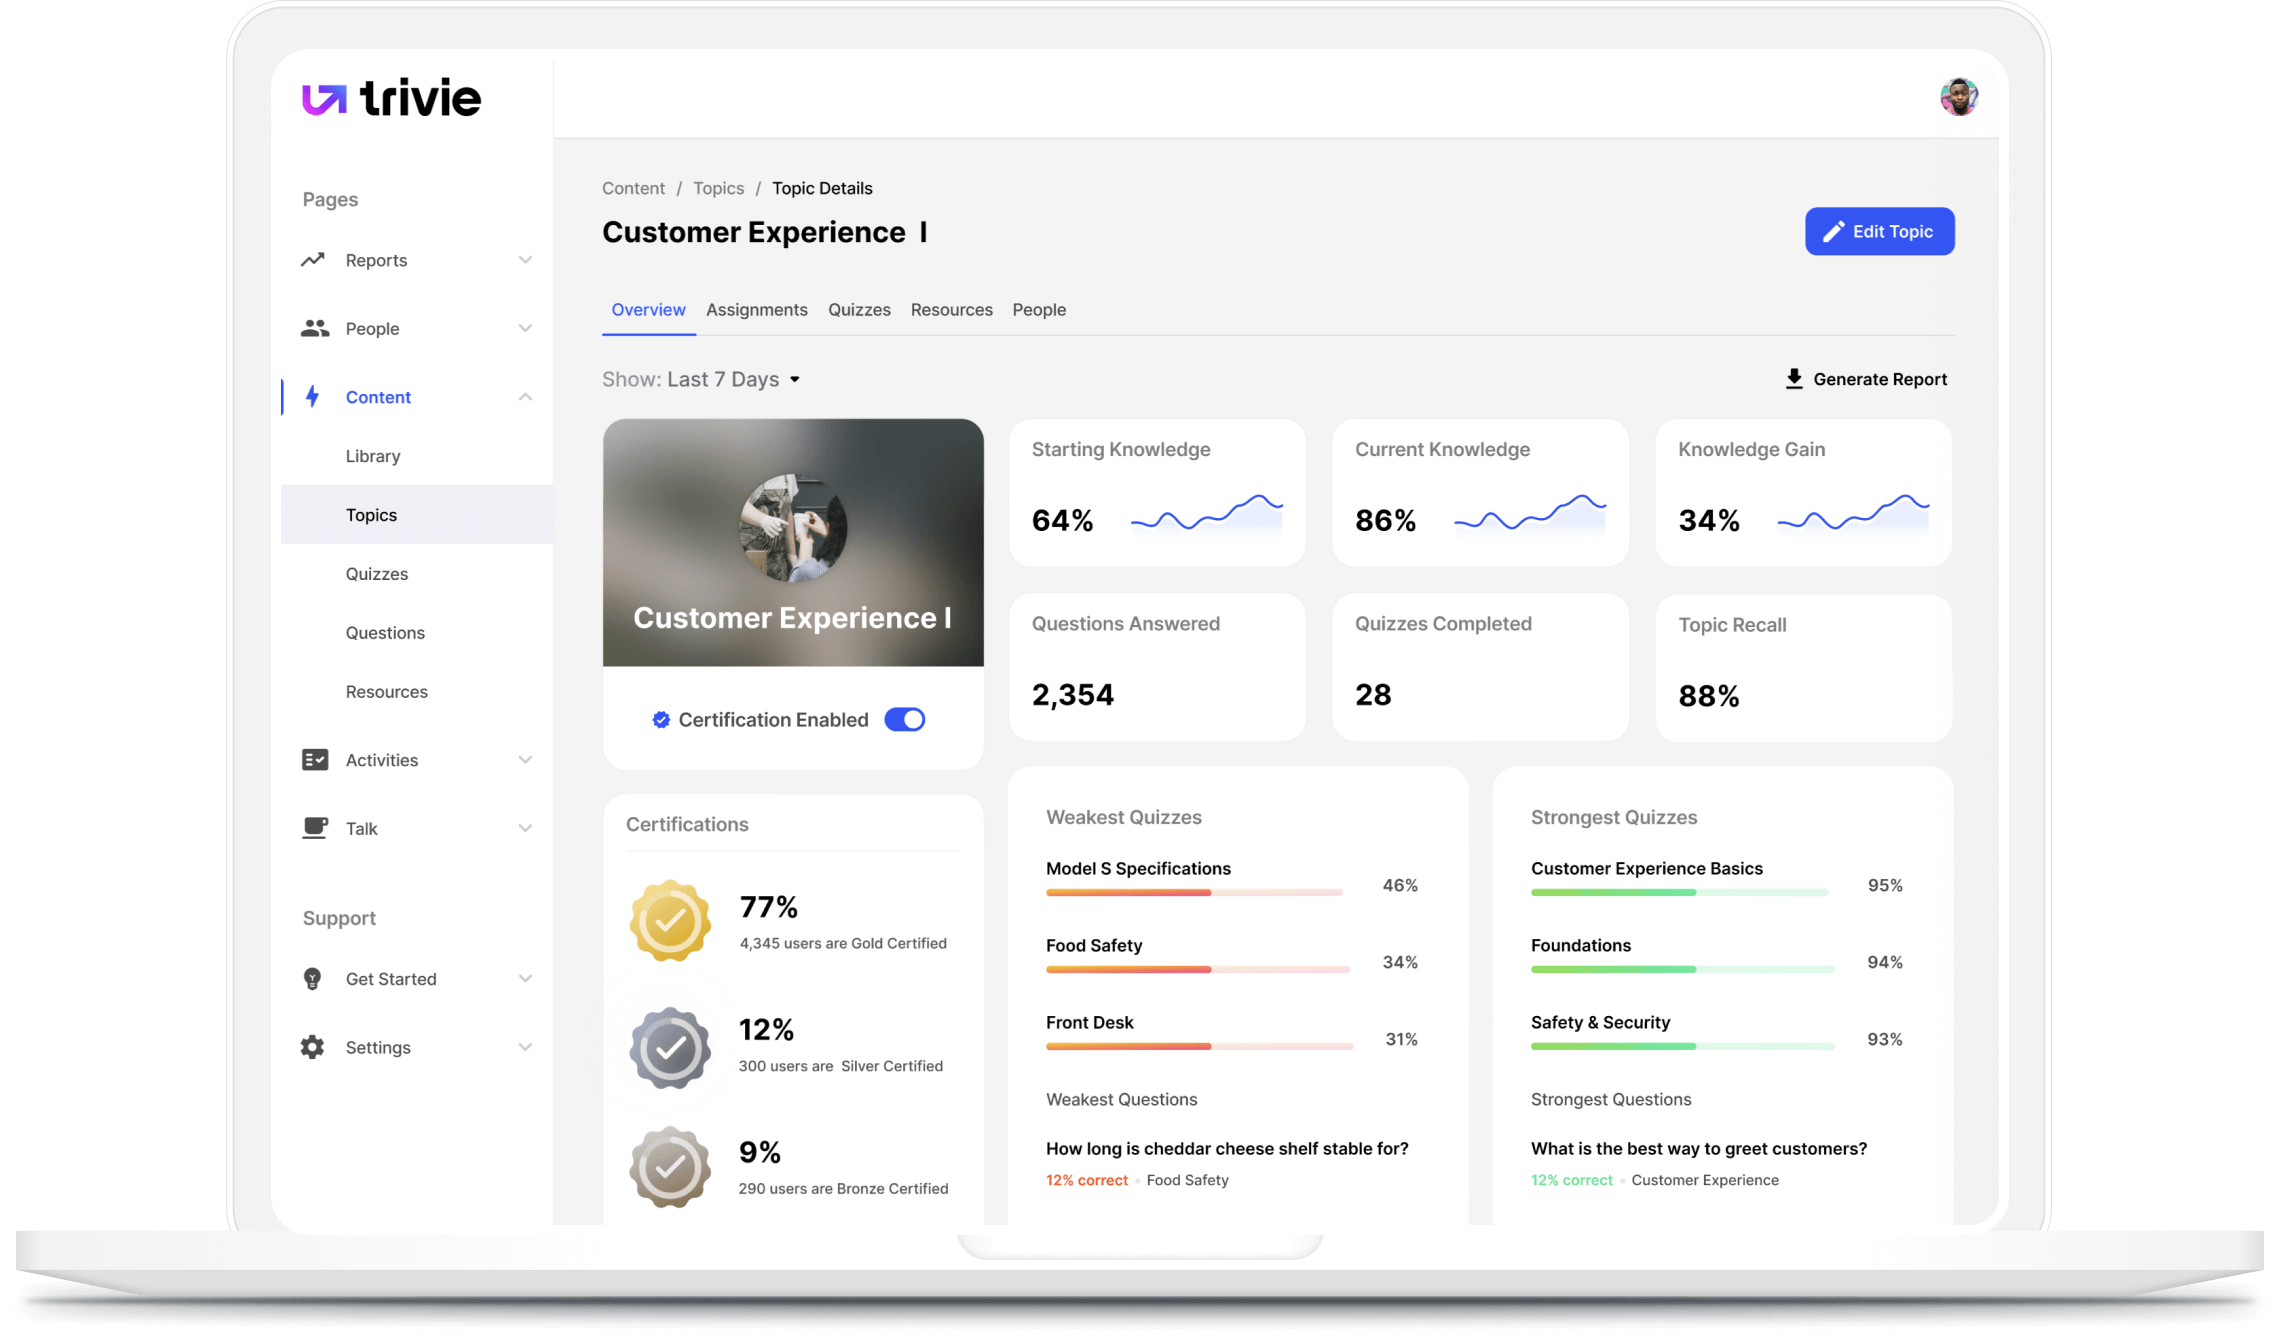The height and width of the screenshot is (1334, 2278).
Task: Switch to the People tab
Action: [x=1040, y=310]
